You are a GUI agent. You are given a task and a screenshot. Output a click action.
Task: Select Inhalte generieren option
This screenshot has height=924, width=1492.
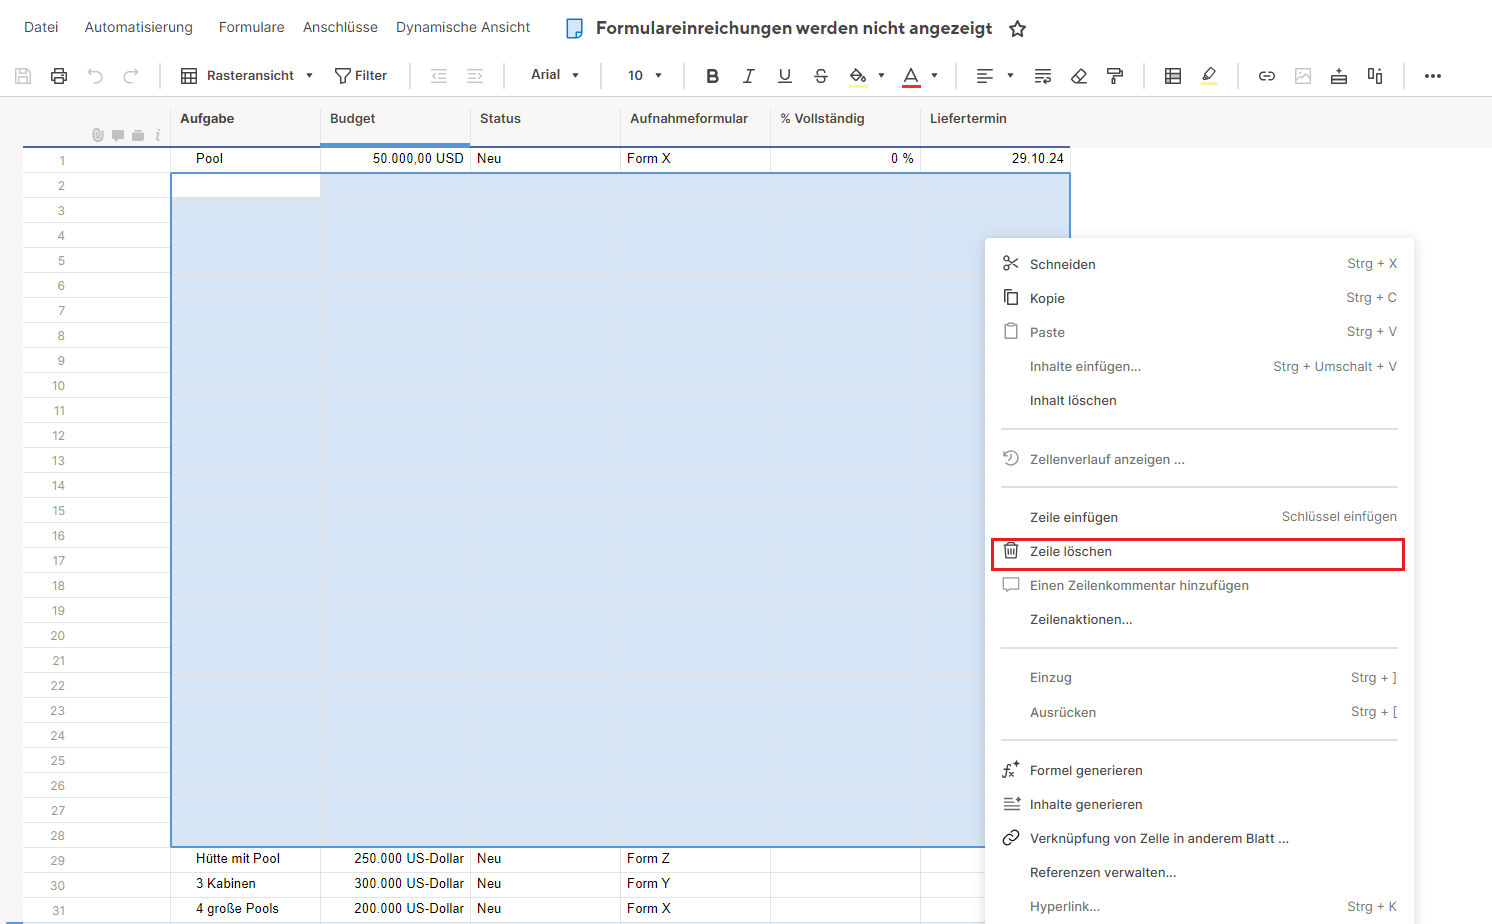click(1200, 804)
